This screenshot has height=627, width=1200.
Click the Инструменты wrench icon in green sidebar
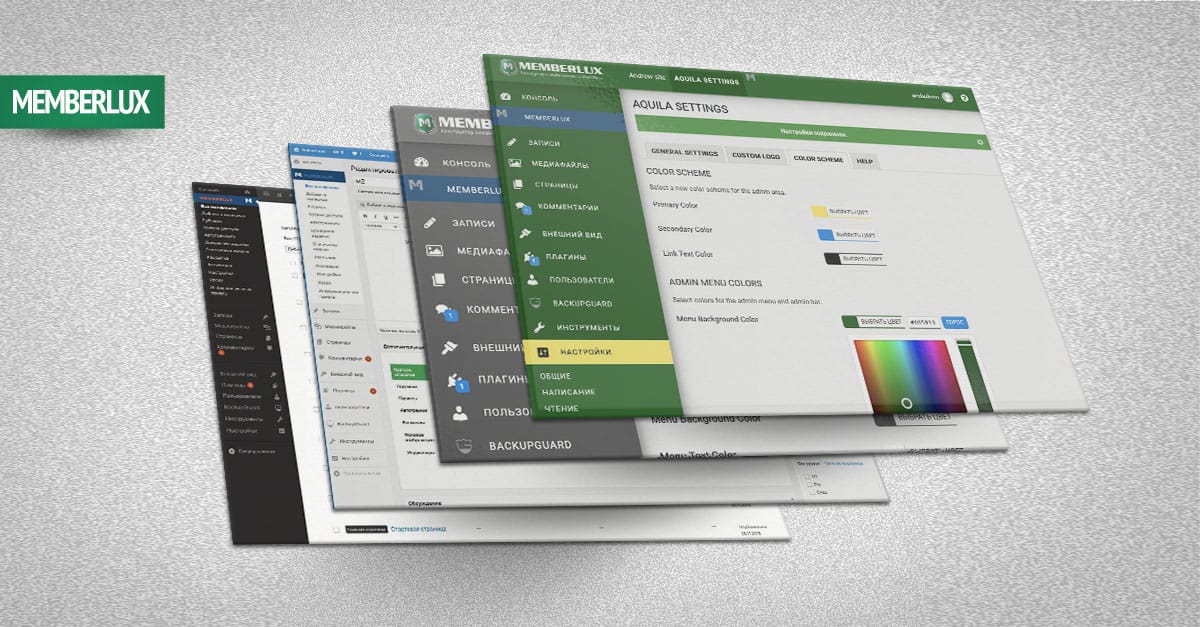pos(538,327)
